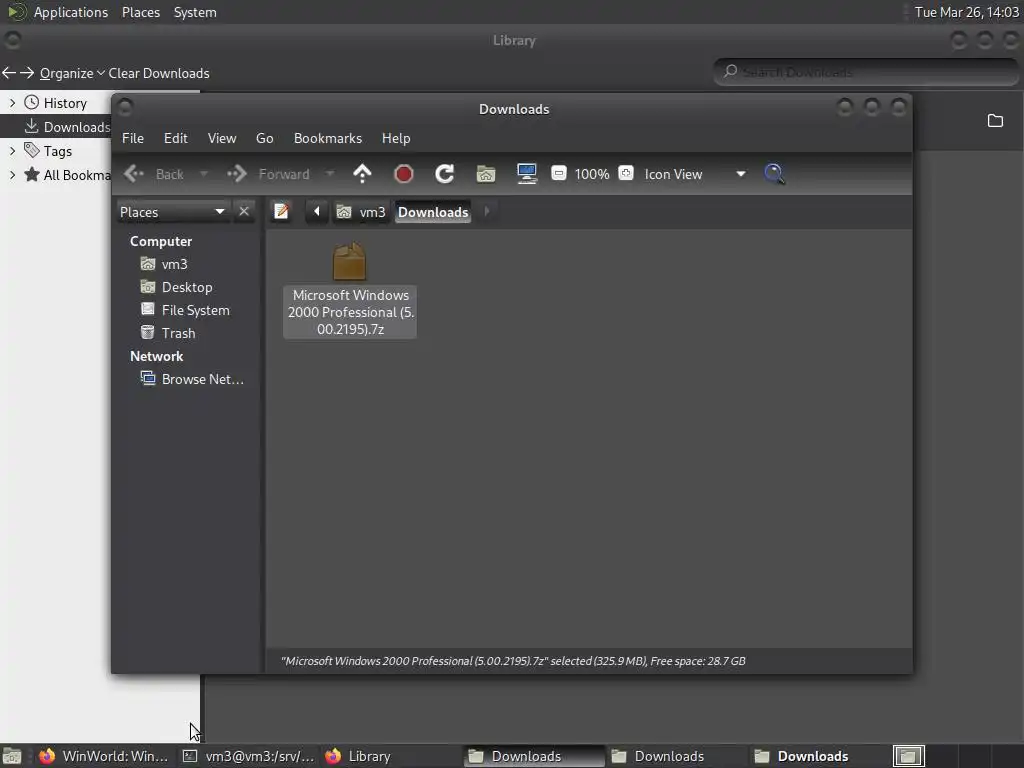Click the Back navigation button
This screenshot has height=768, width=1024.
(155, 174)
